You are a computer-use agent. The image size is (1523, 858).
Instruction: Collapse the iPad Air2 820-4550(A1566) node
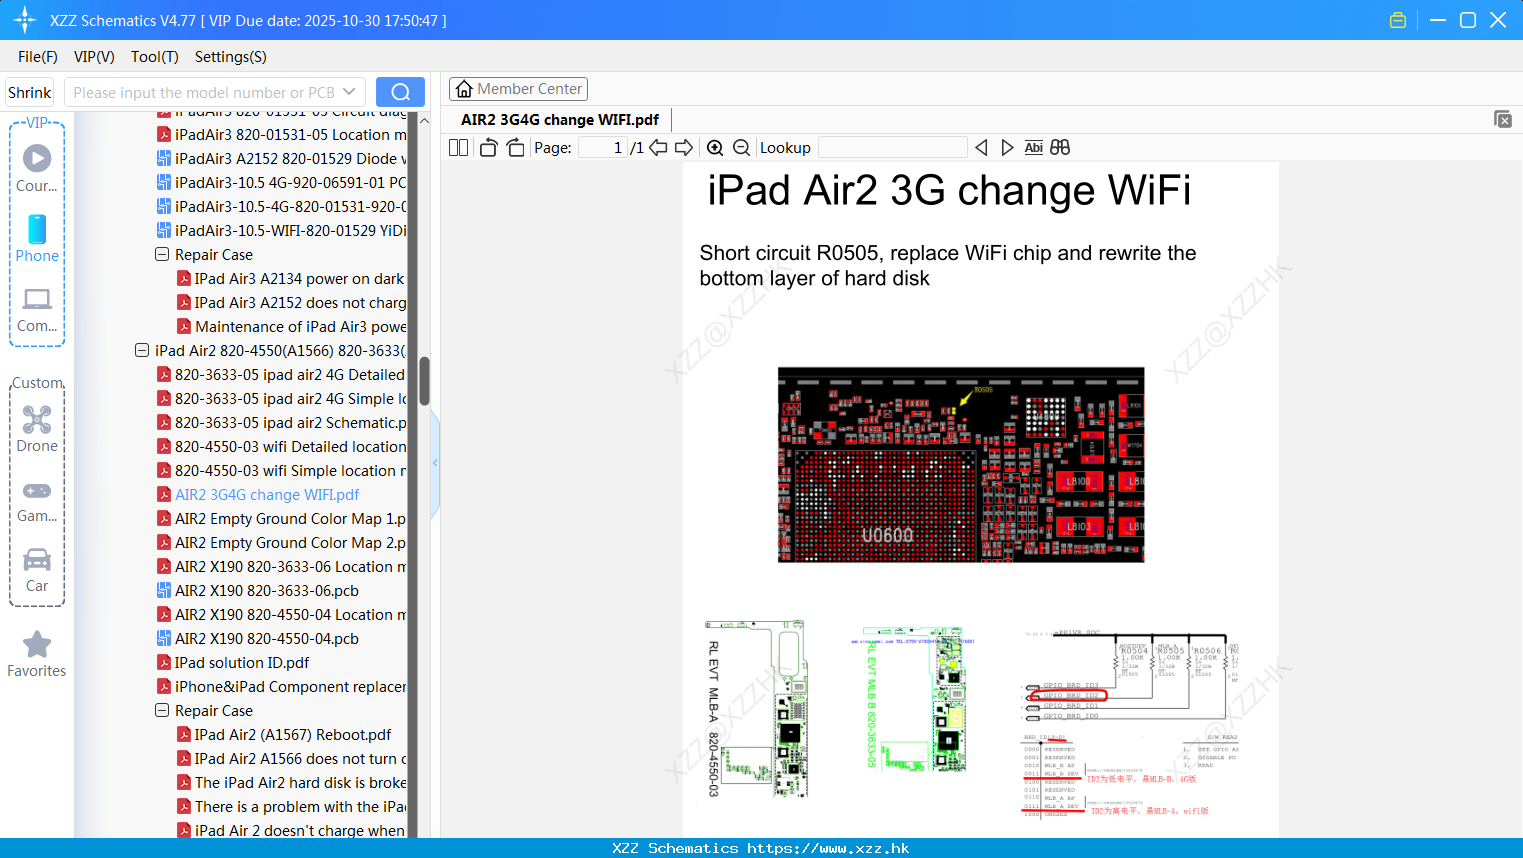(x=142, y=351)
